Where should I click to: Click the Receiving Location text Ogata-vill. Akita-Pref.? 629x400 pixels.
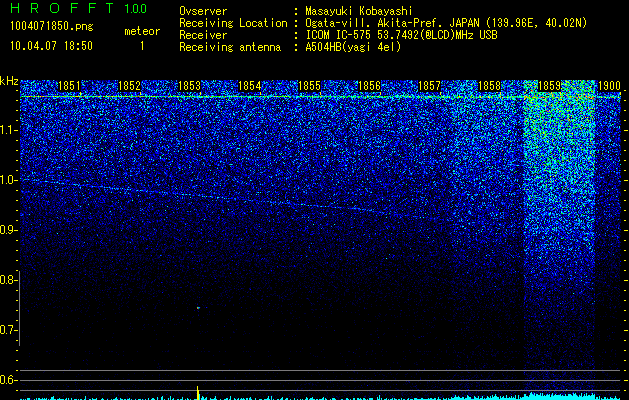click(x=371, y=23)
